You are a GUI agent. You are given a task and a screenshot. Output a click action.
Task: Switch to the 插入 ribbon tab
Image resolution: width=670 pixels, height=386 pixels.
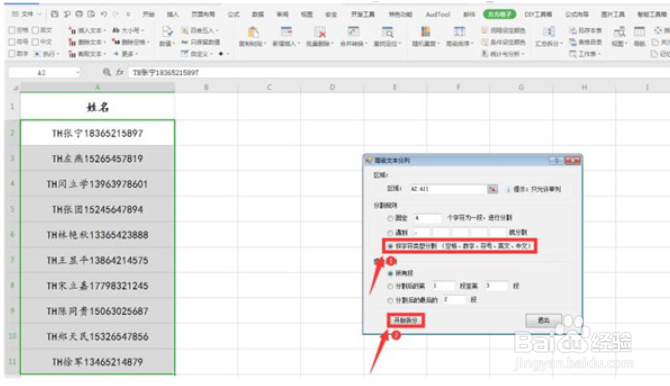(x=173, y=15)
